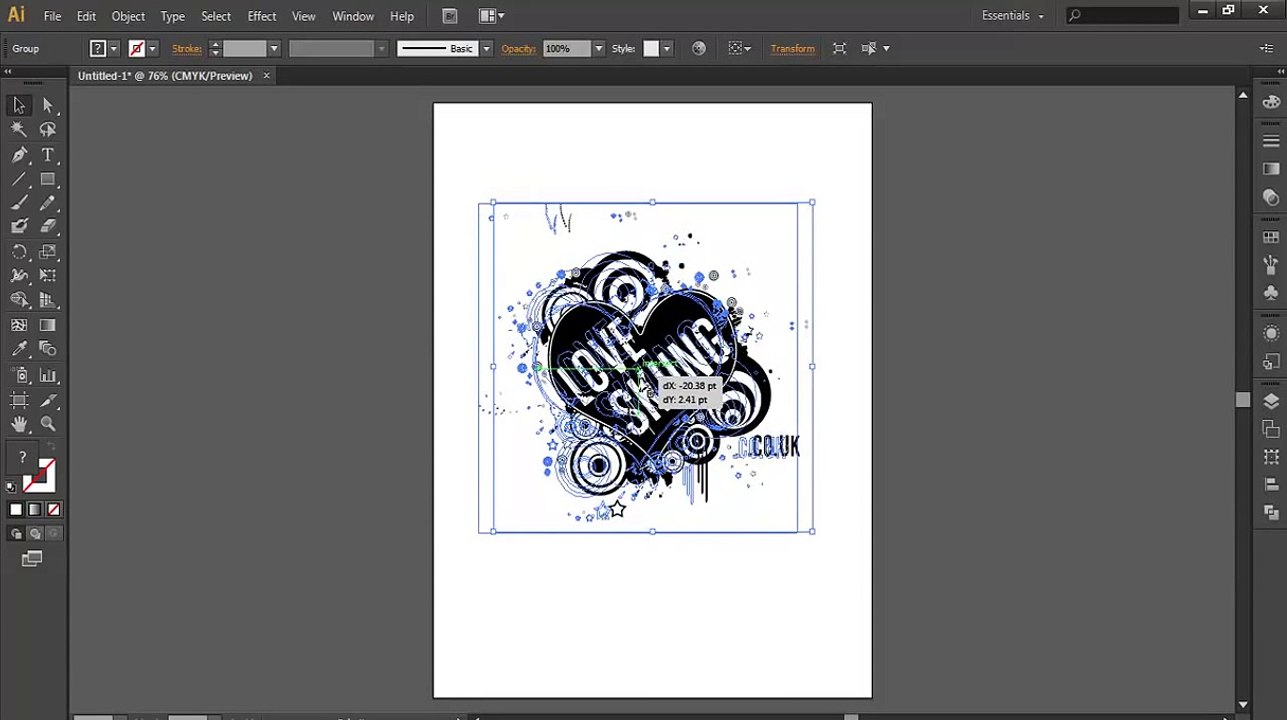Swap fill and stroke colors
The height and width of the screenshot is (720, 1287).
[51, 446]
